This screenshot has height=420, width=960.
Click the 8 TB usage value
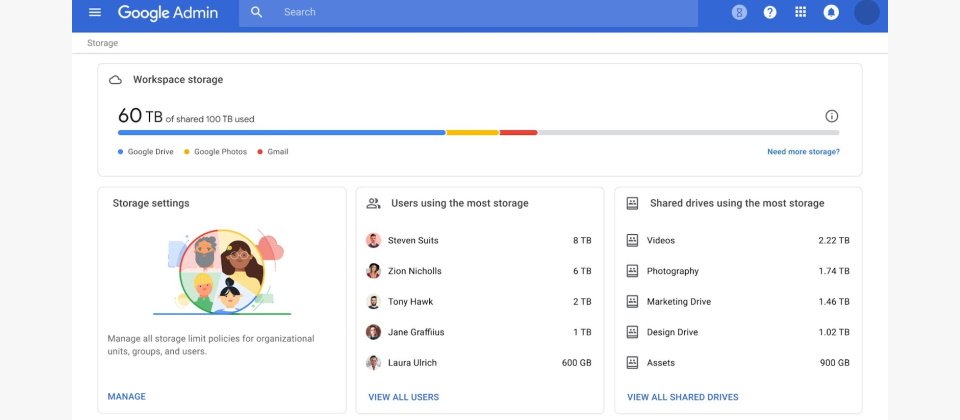[582, 241]
